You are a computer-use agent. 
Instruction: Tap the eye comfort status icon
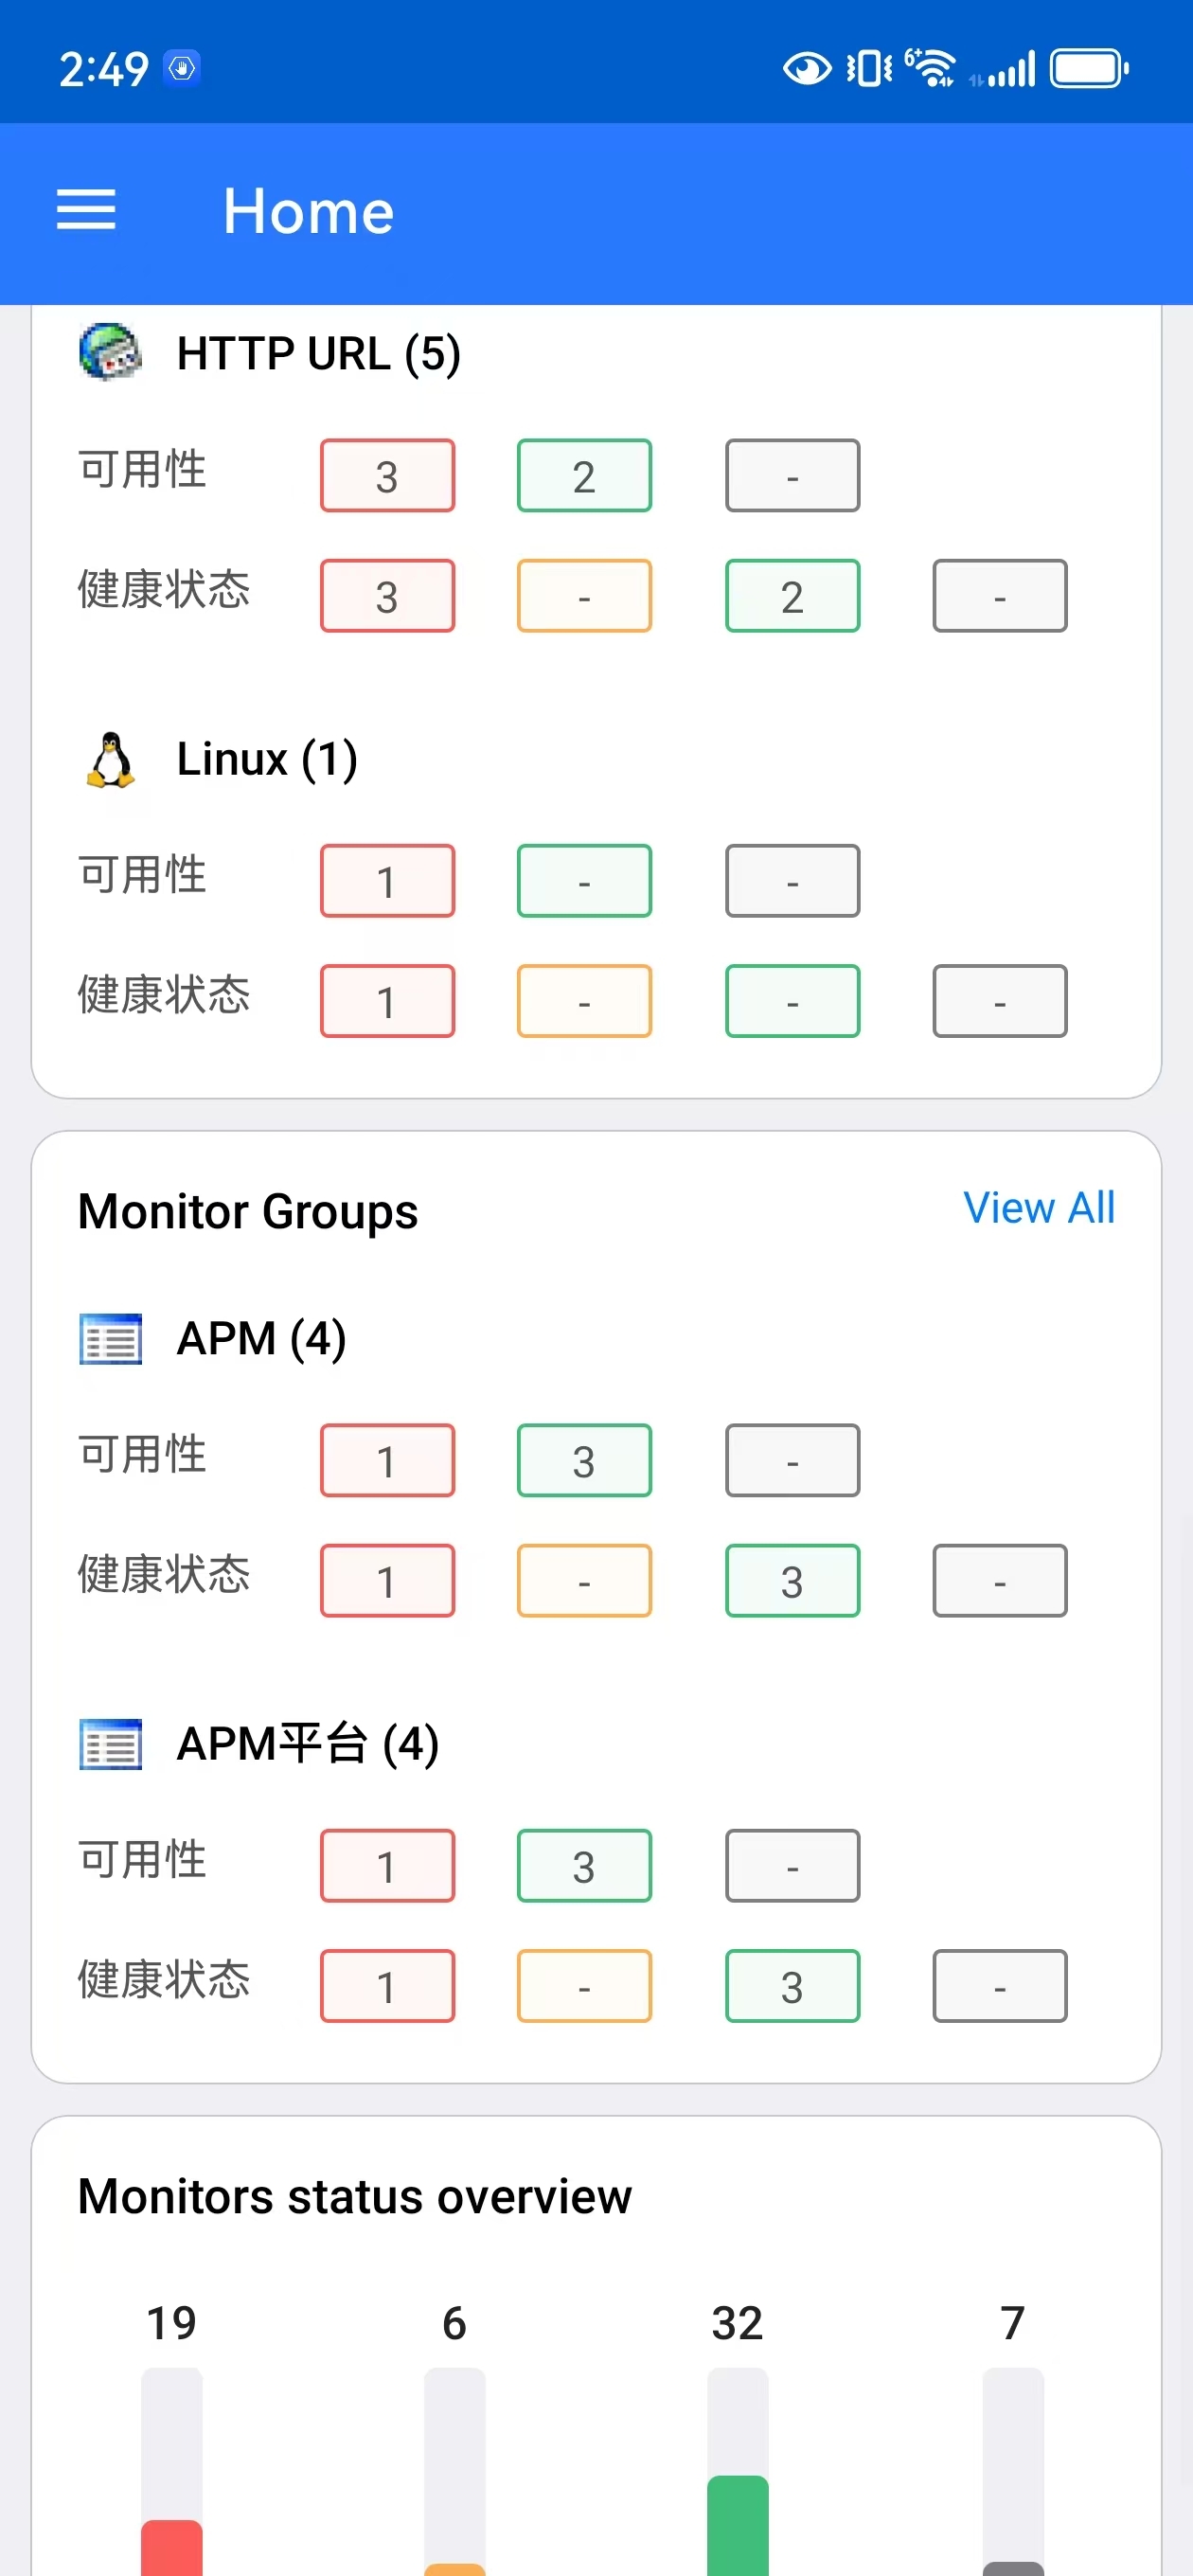pos(806,69)
